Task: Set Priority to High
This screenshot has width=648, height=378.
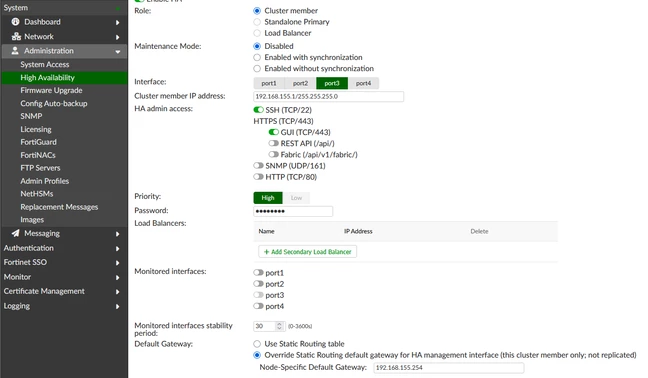Action: (268, 198)
